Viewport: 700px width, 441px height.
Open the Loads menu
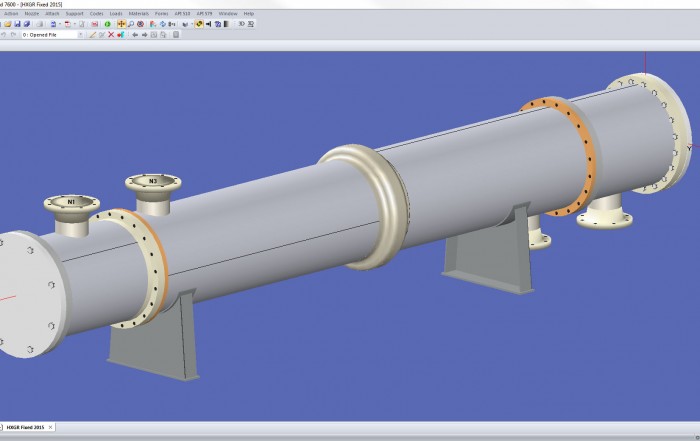[116, 14]
